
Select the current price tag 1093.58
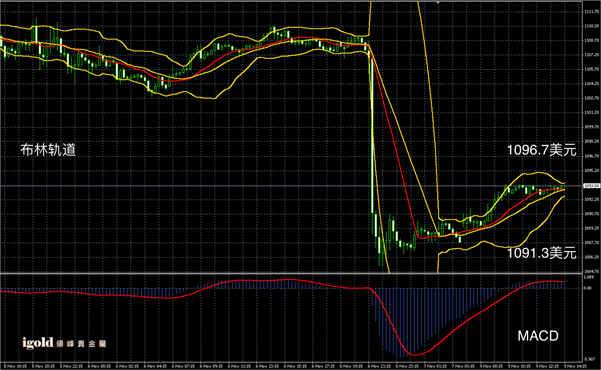[x=591, y=186]
